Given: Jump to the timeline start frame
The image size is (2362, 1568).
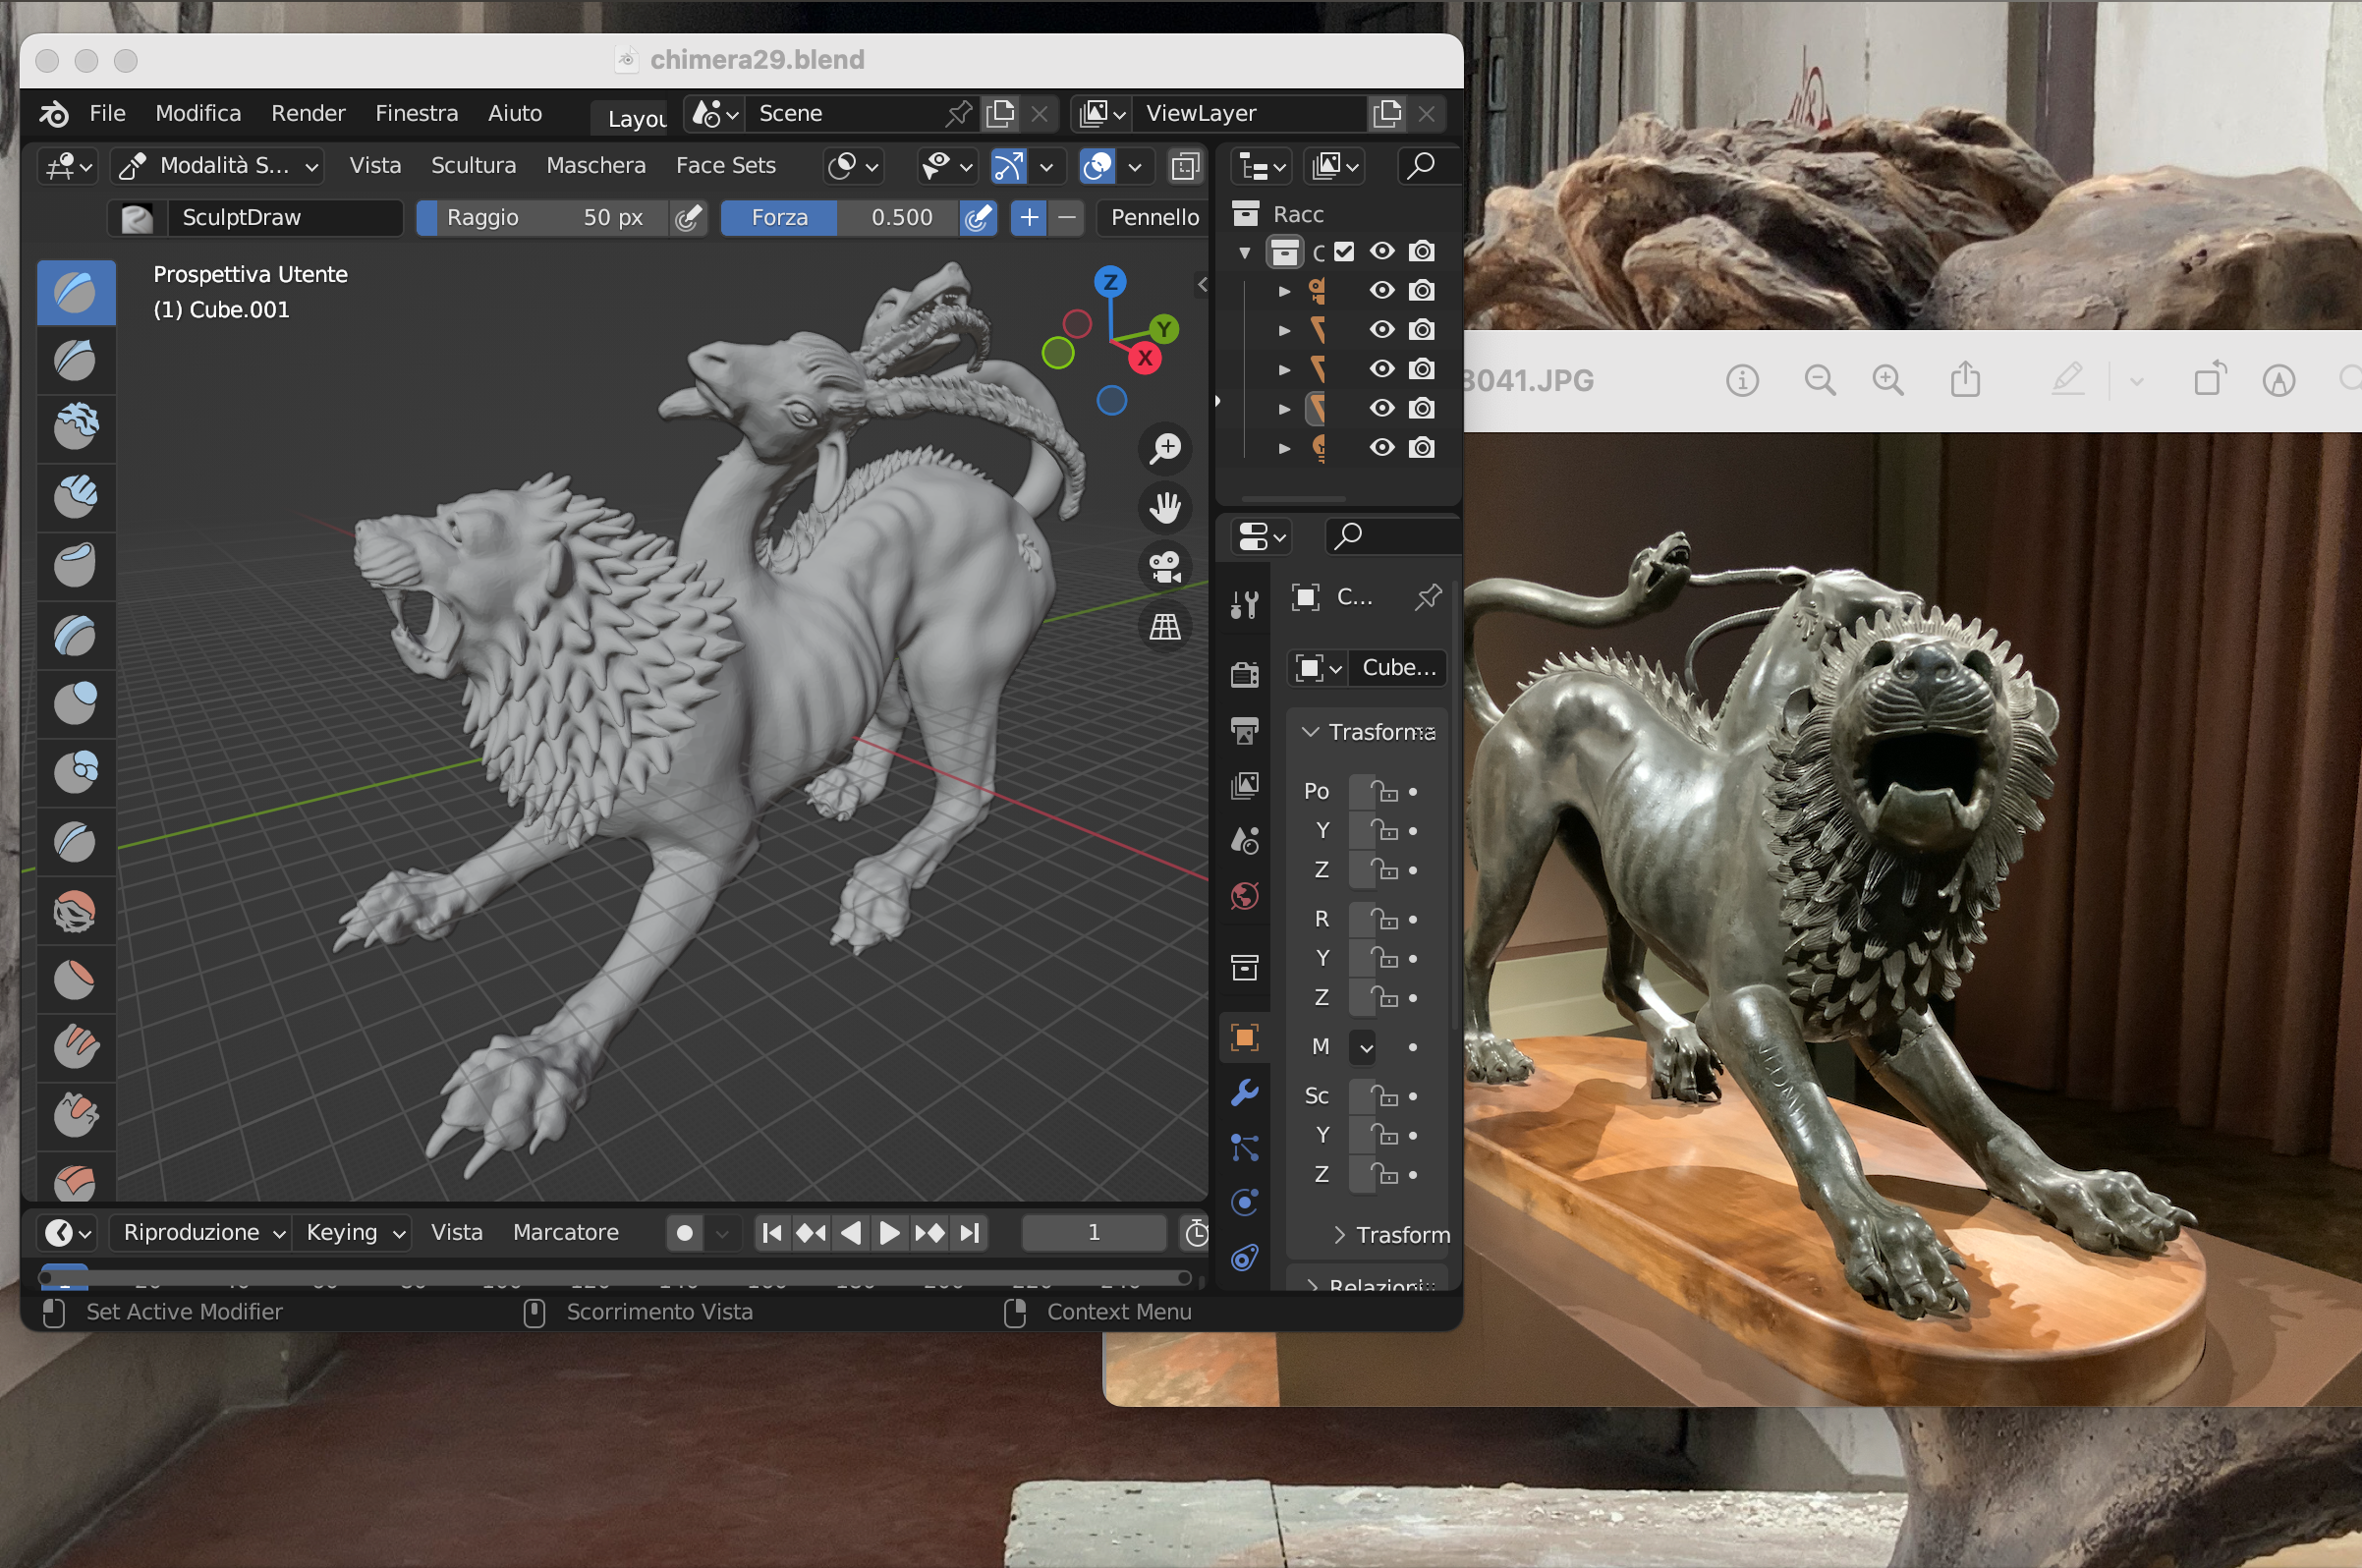Looking at the screenshot, I should (771, 1233).
